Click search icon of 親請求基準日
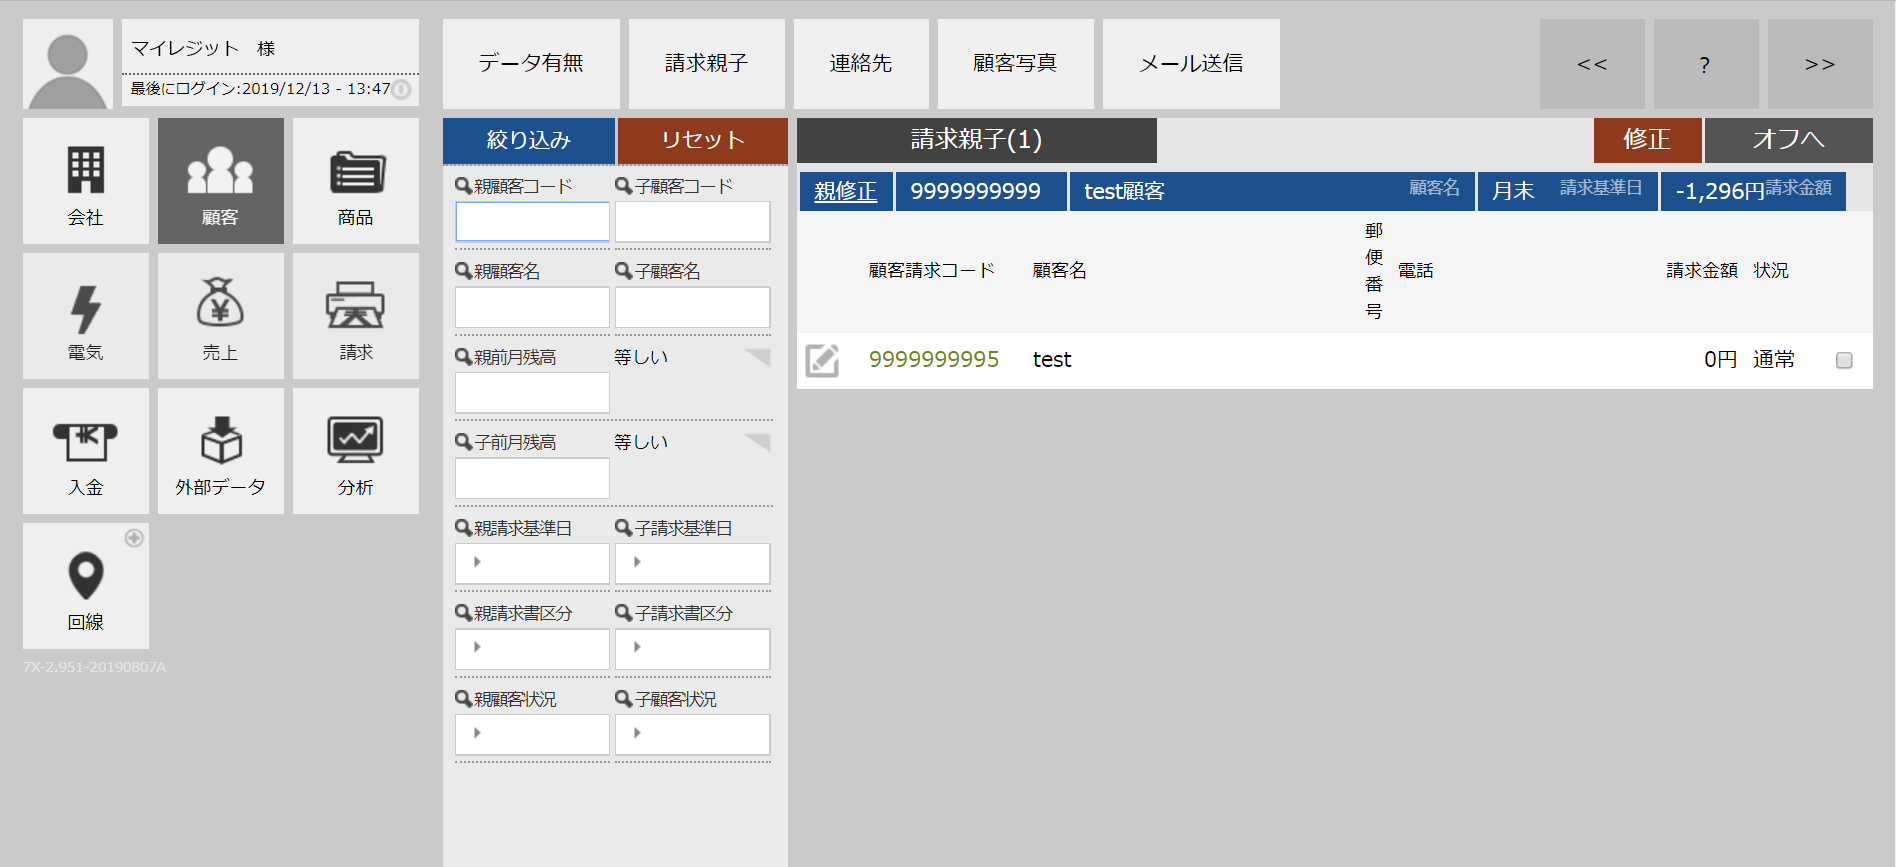The width and height of the screenshot is (1896, 867). [463, 528]
